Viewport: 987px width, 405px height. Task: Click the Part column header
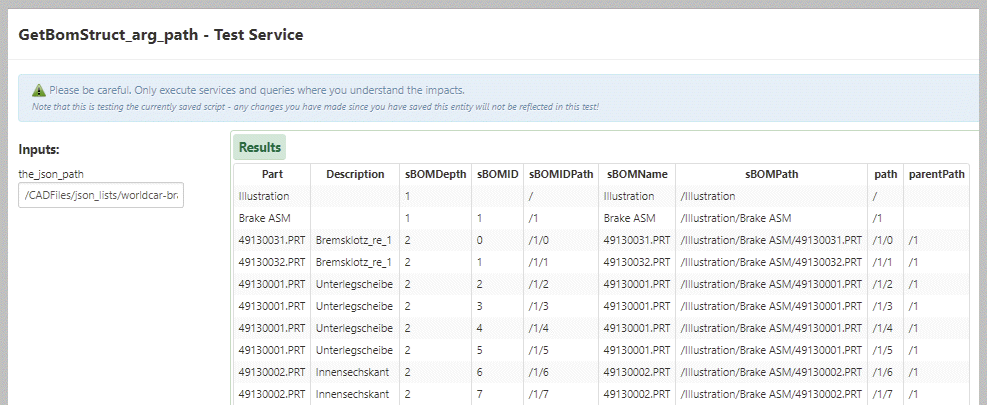click(x=272, y=174)
